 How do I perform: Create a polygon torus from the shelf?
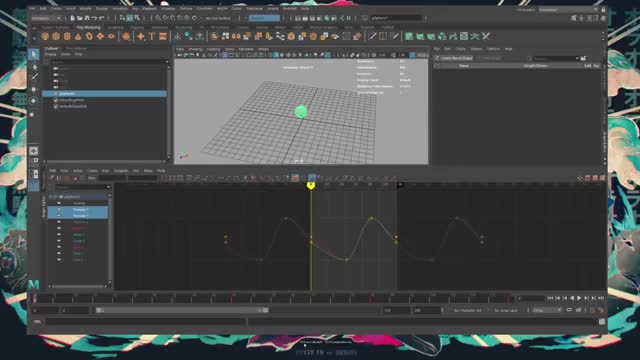89,36
